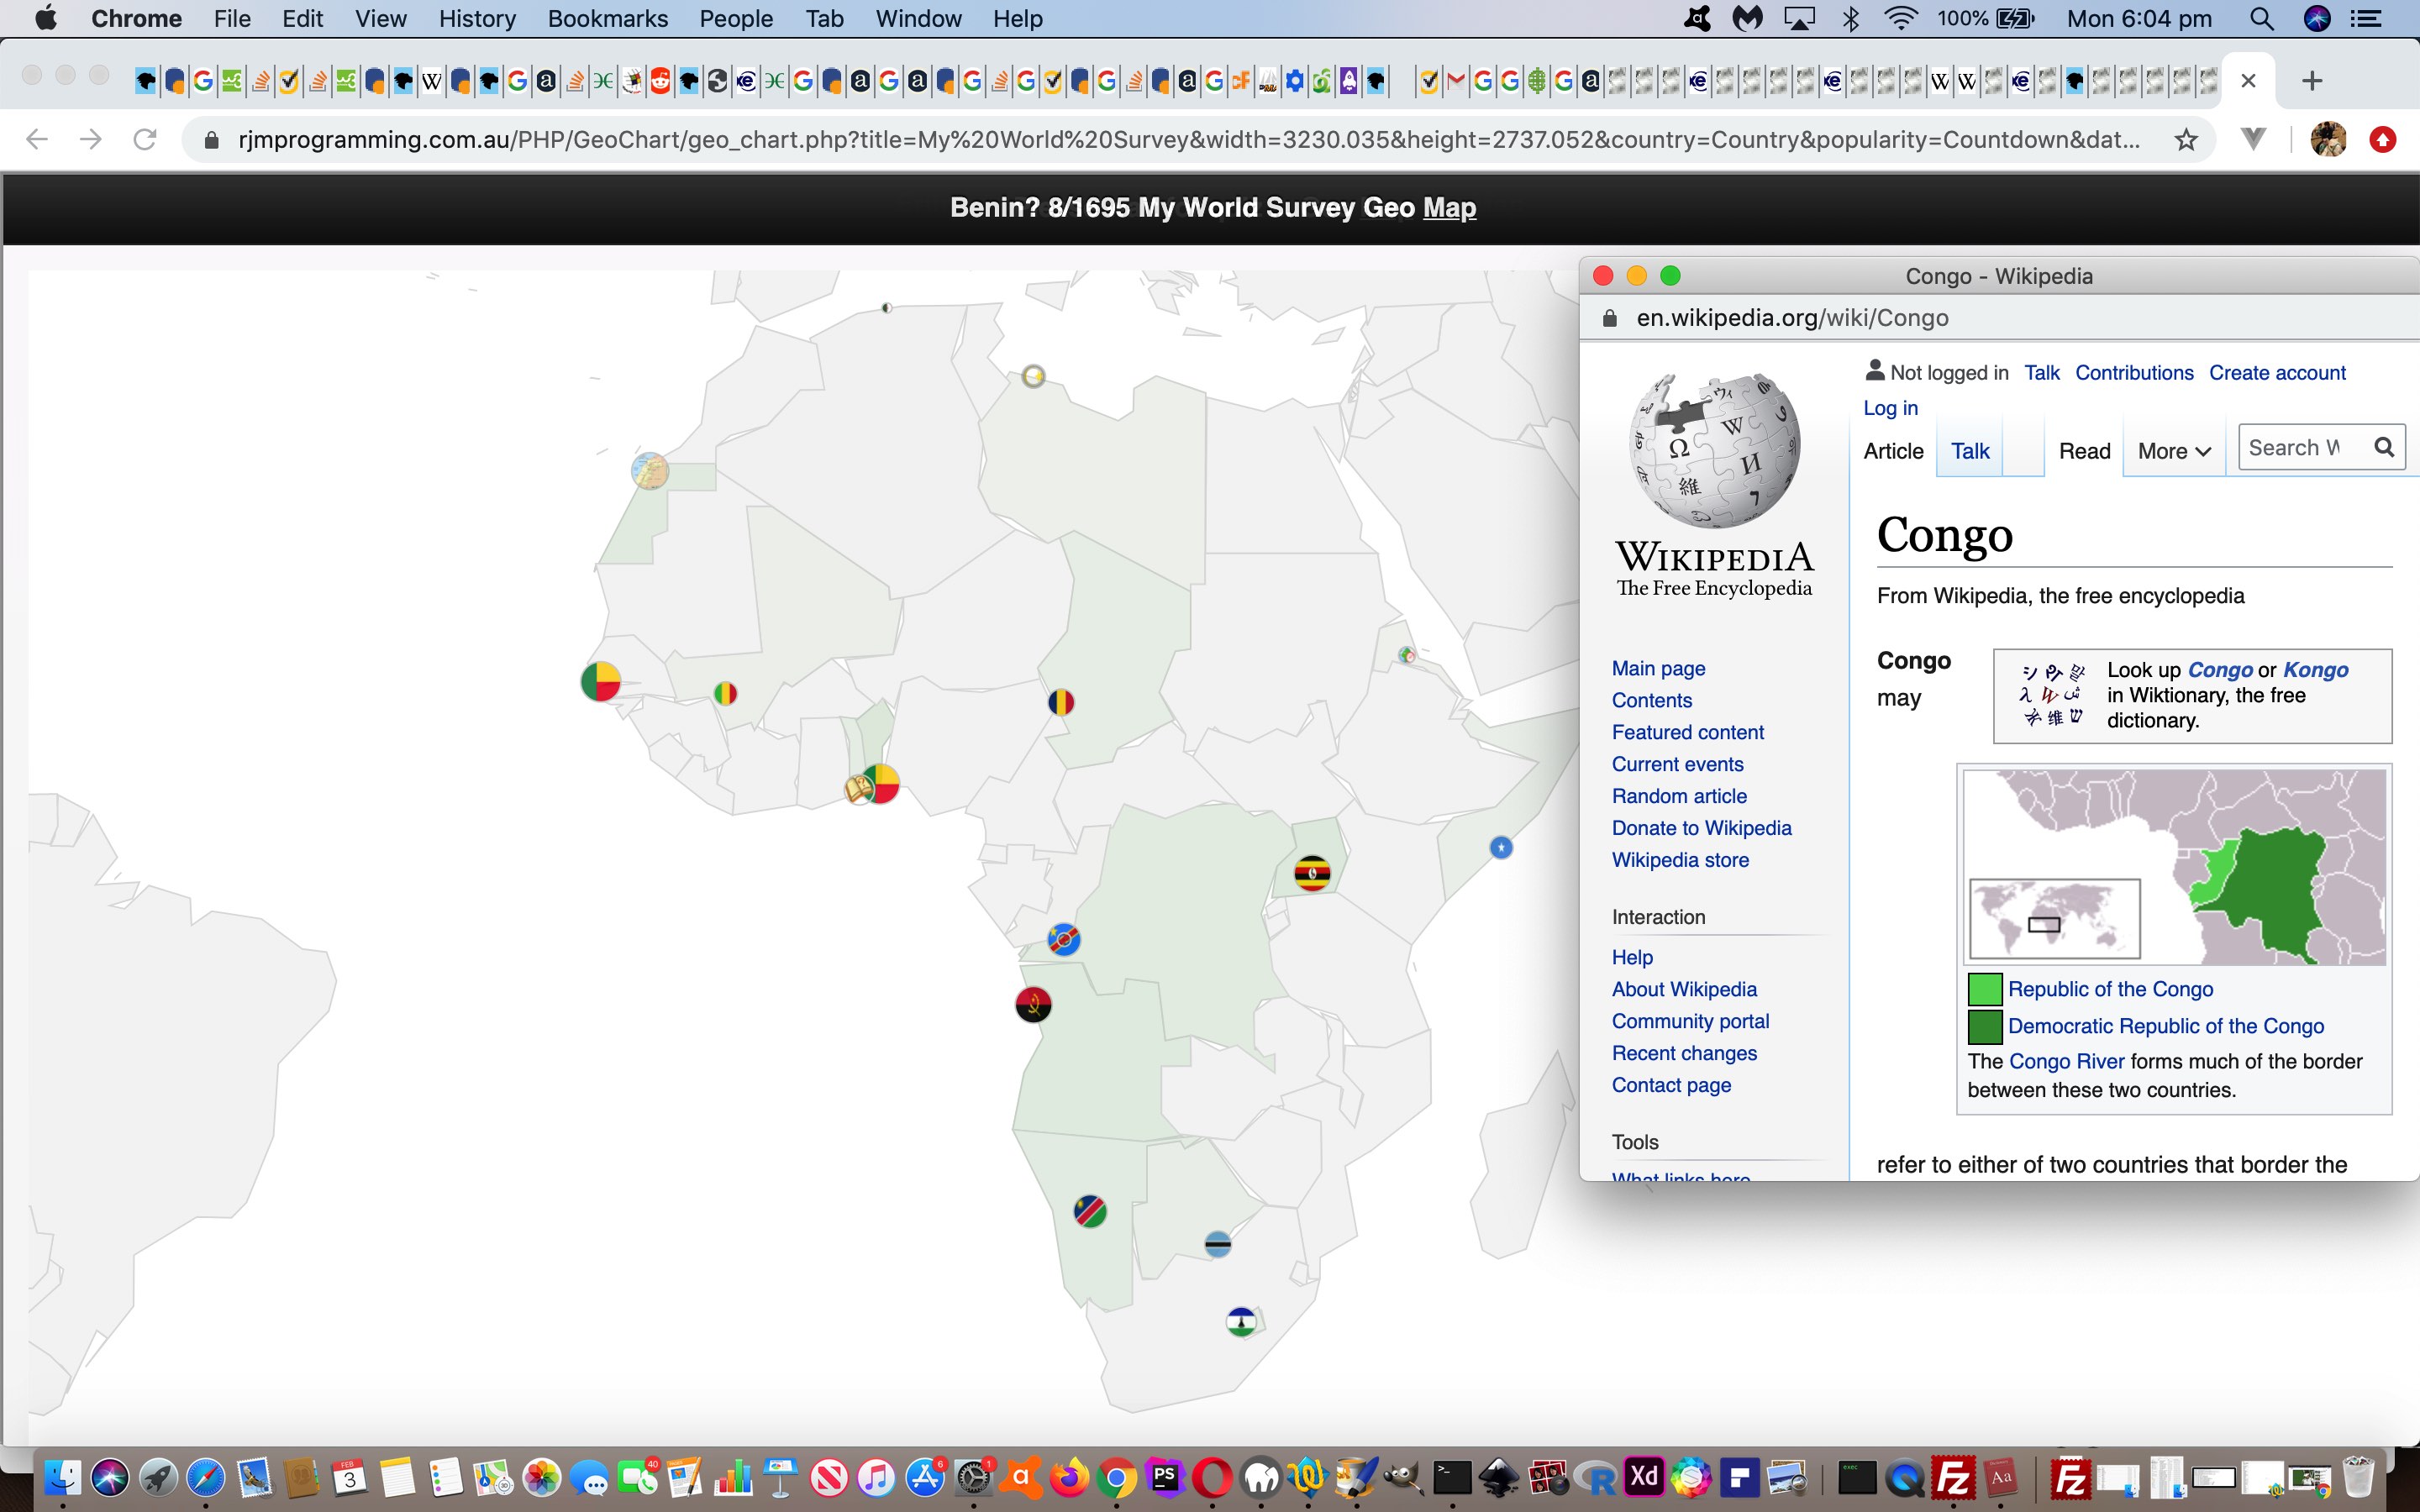Open Firefox from the dock
This screenshot has height=1512, width=2420.
tap(1070, 1477)
